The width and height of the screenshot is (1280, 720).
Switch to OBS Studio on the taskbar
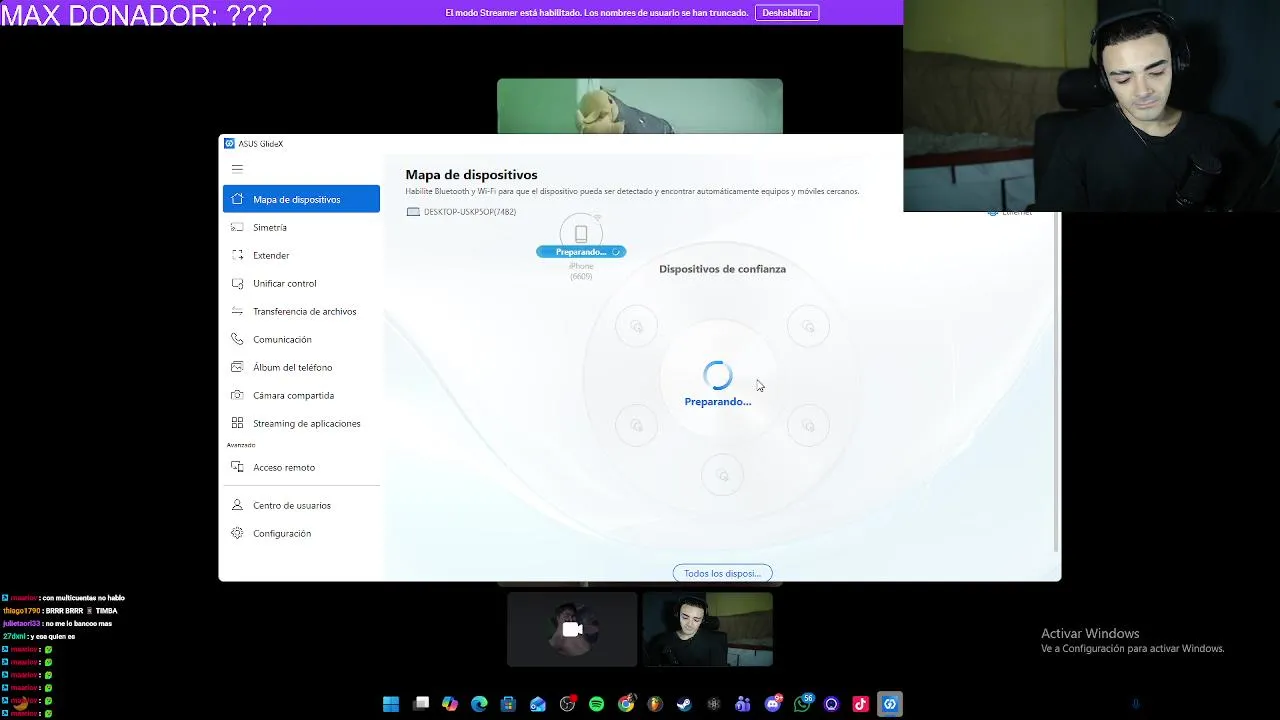[x=567, y=704]
